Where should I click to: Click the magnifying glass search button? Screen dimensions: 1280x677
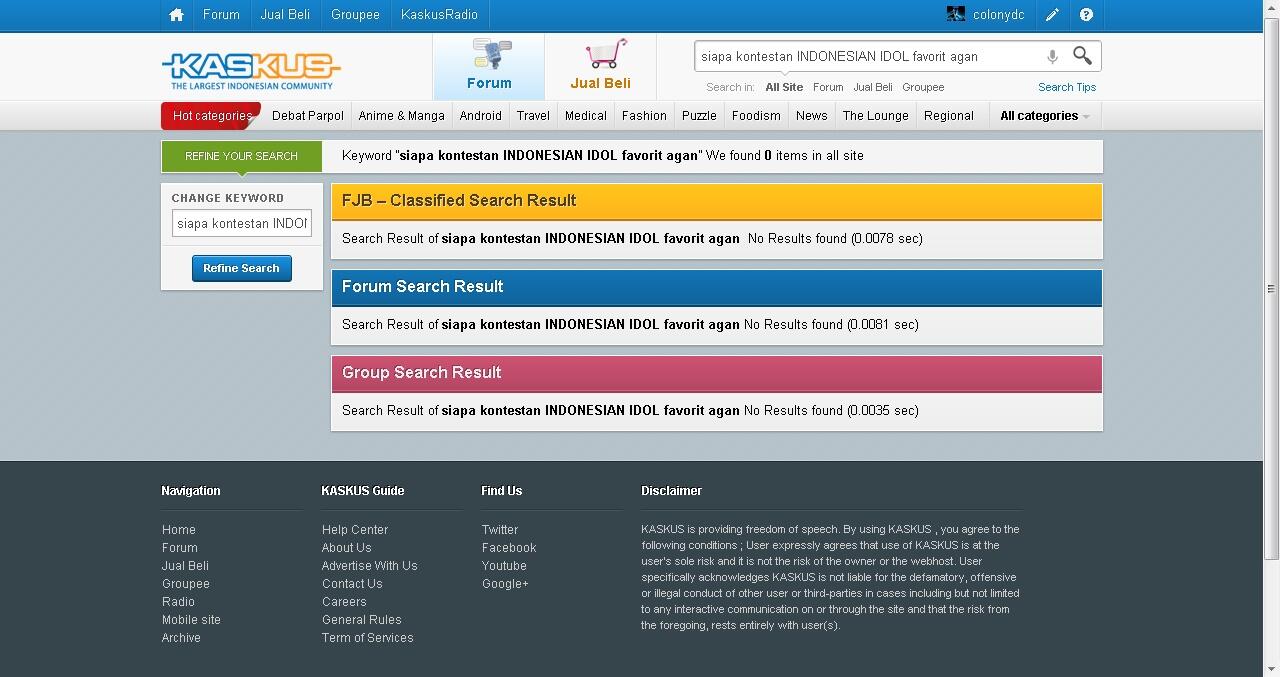tap(1082, 56)
